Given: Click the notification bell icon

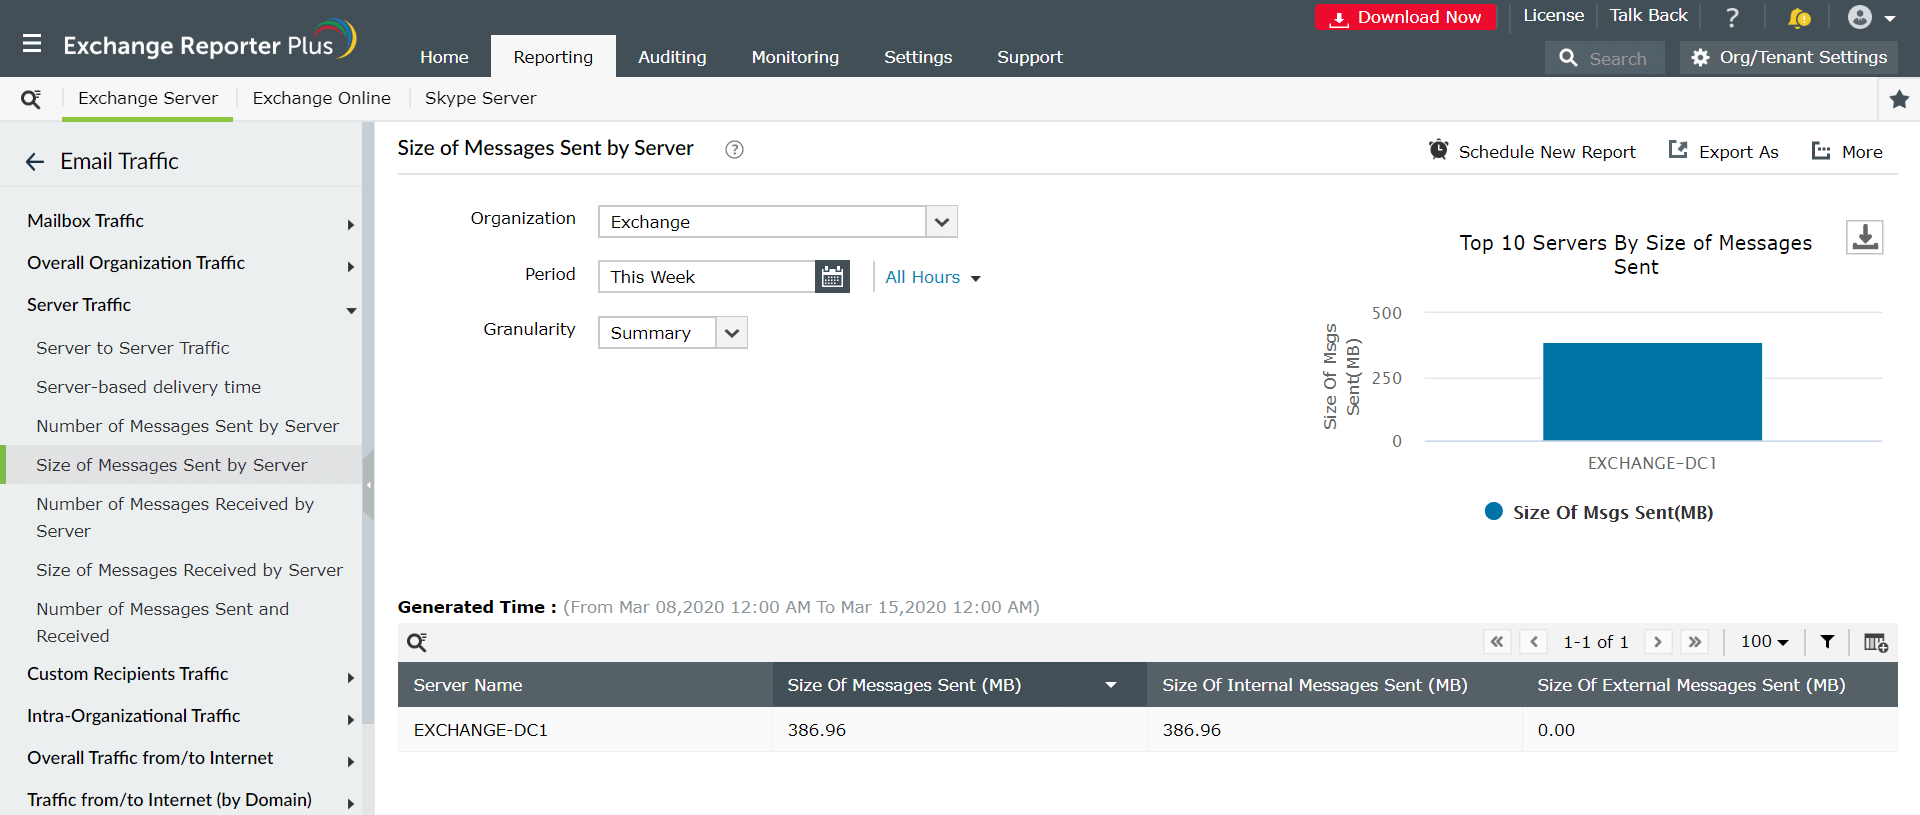Looking at the screenshot, I should pyautogui.click(x=1799, y=17).
